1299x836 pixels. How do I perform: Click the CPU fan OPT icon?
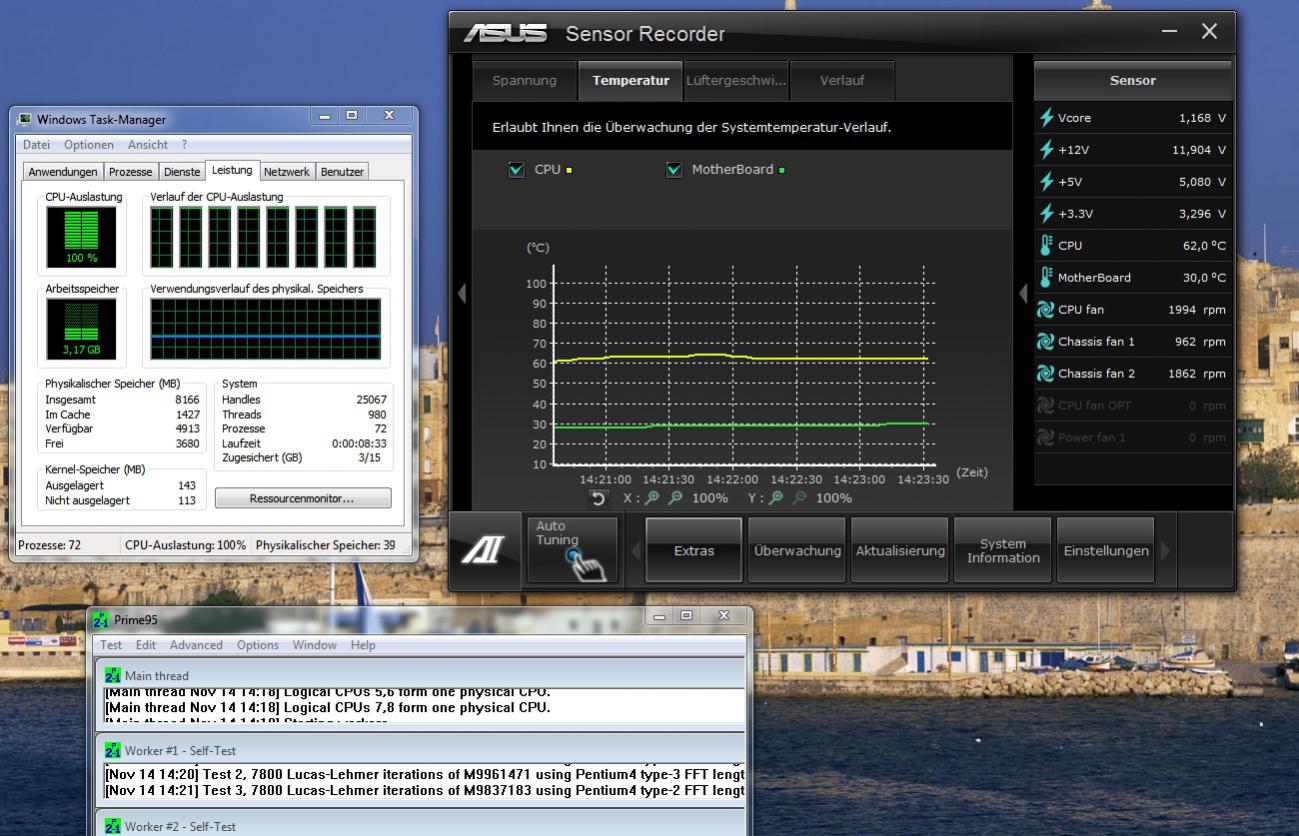pos(1046,406)
